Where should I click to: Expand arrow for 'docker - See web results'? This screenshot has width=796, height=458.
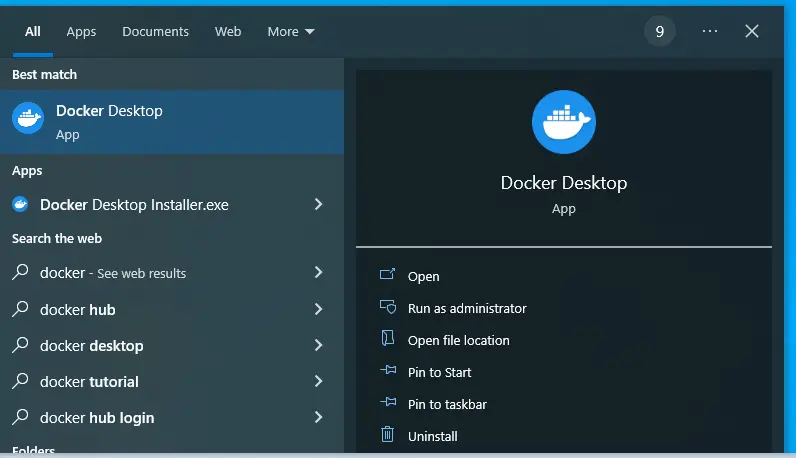coord(318,272)
